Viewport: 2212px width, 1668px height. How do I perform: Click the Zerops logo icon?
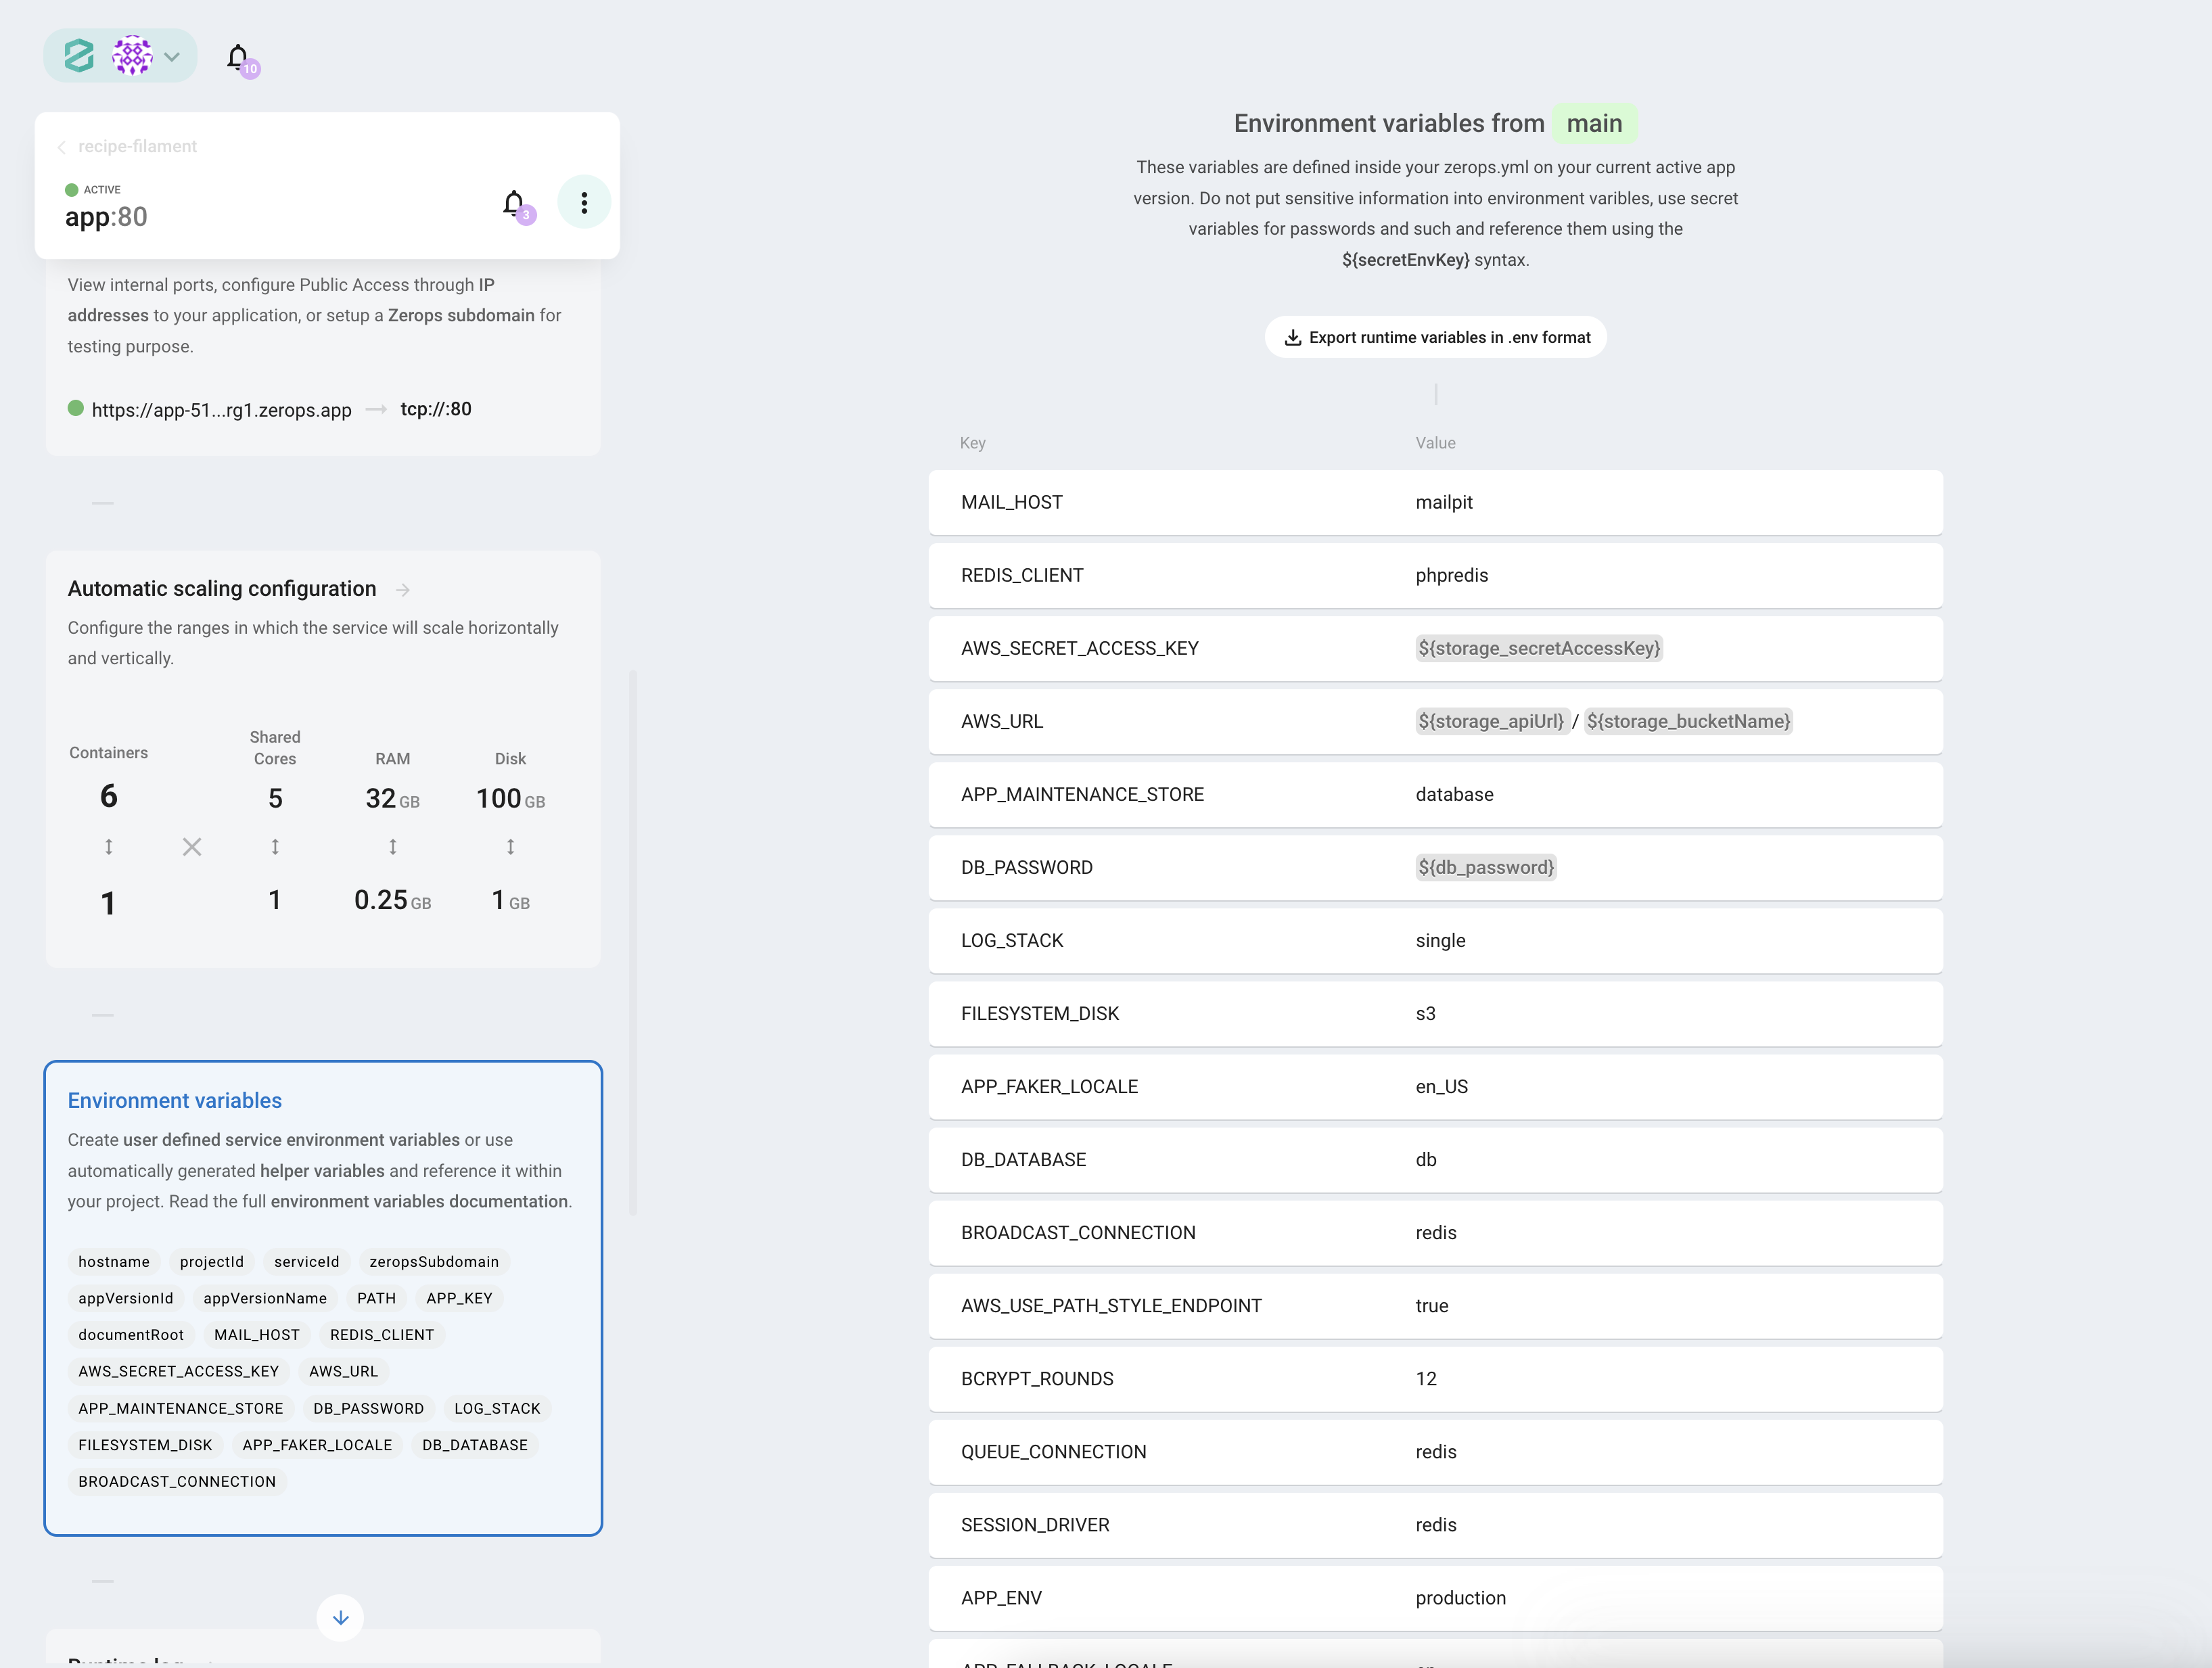tap(79, 56)
